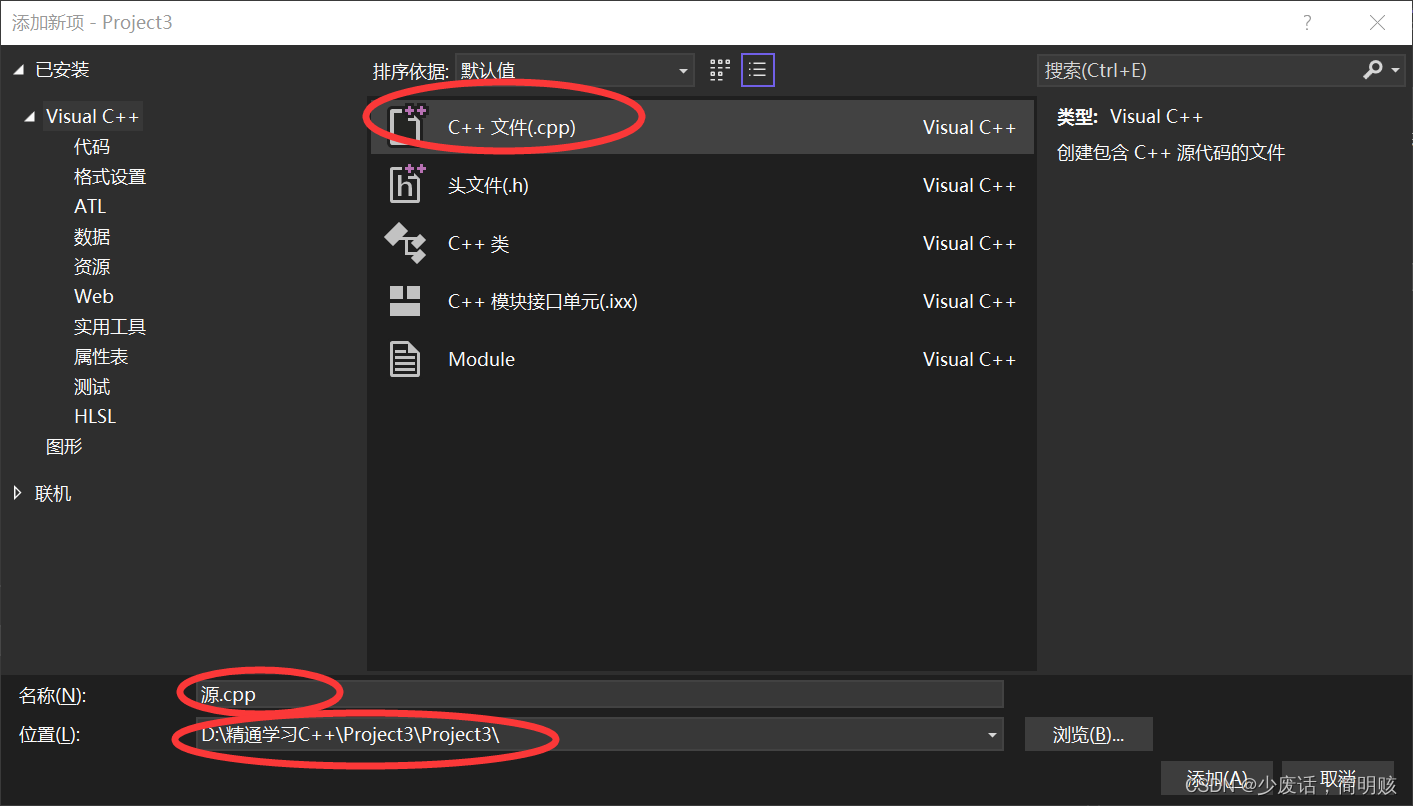Image resolution: width=1413 pixels, height=806 pixels.
Task: Select the ATL category
Action: [x=90, y=207]
